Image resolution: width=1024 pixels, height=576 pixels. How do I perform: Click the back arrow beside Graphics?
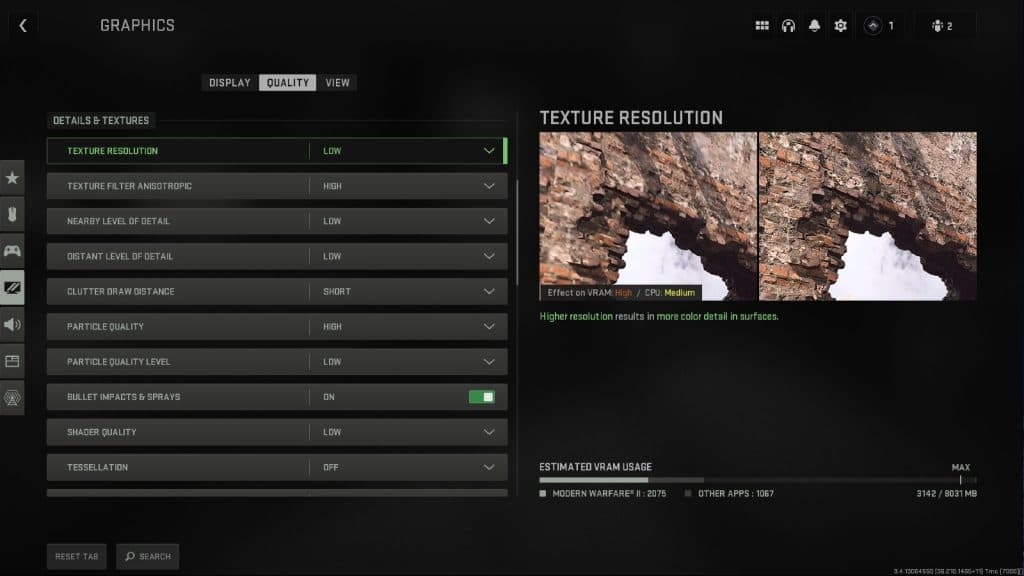tap(23, 26)
